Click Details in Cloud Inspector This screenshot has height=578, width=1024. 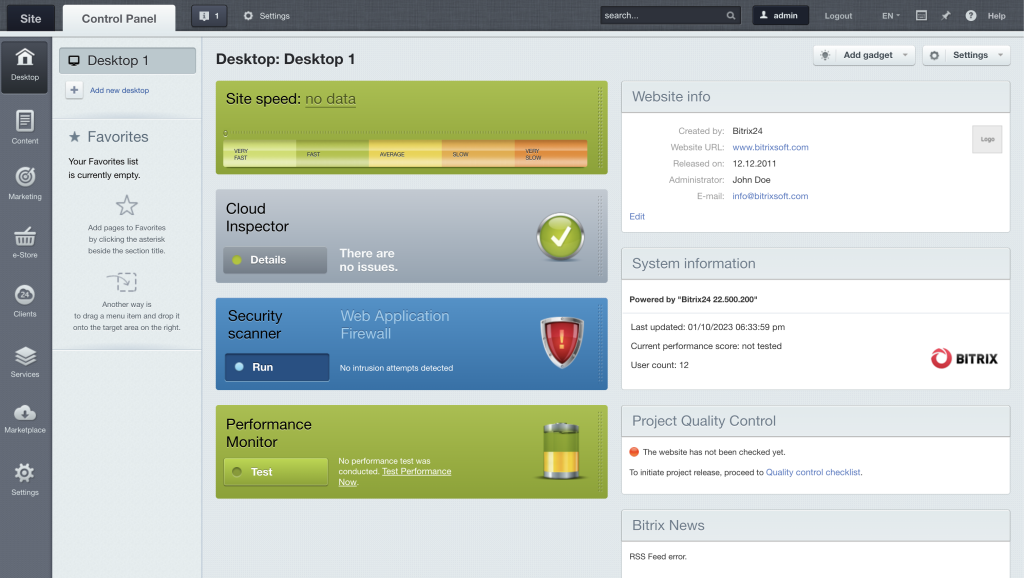coord(275,260)
